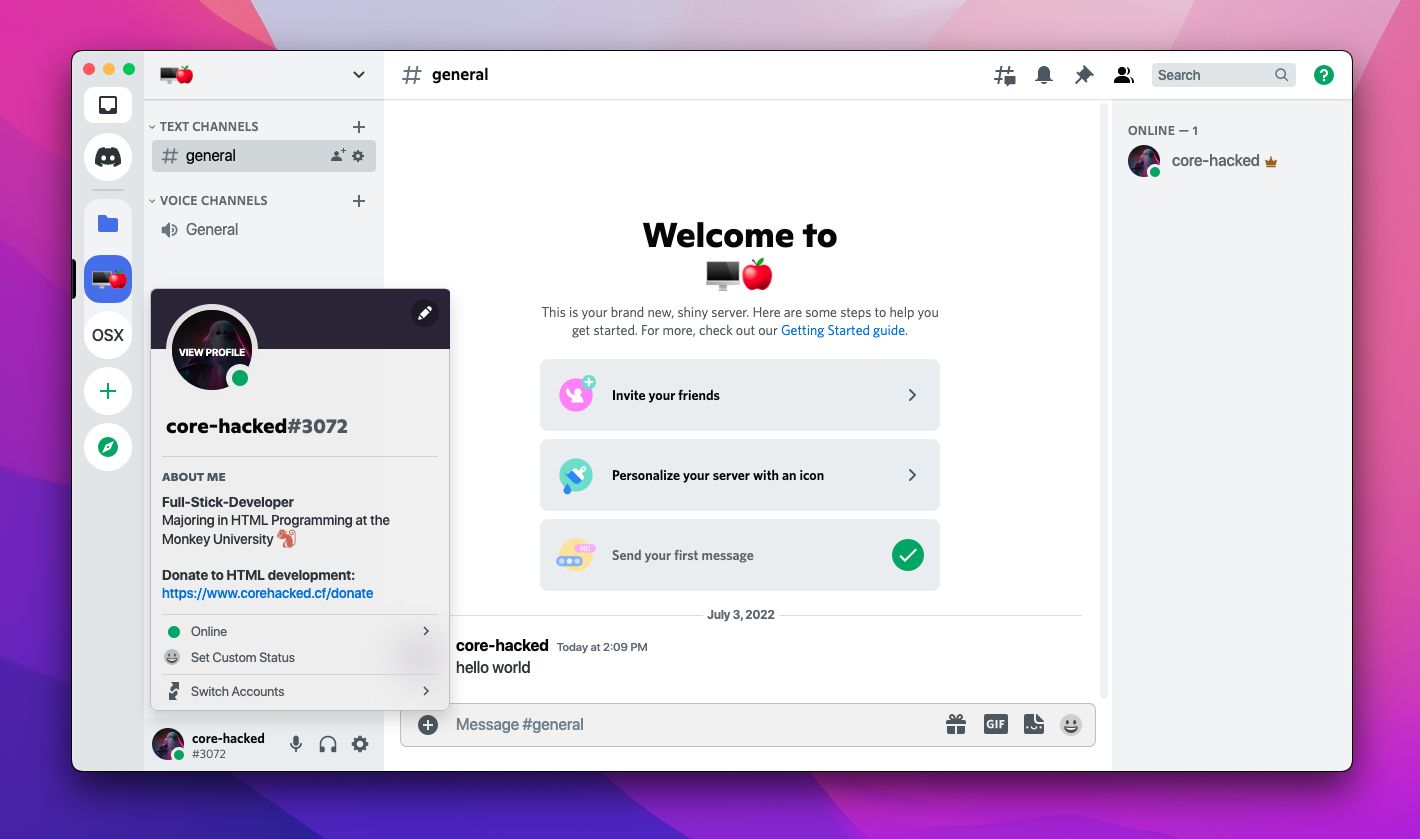Choose Set Custom Status
Image resolution: width=1420 pixels, height=839 pixels.
[x=300, y=657]
